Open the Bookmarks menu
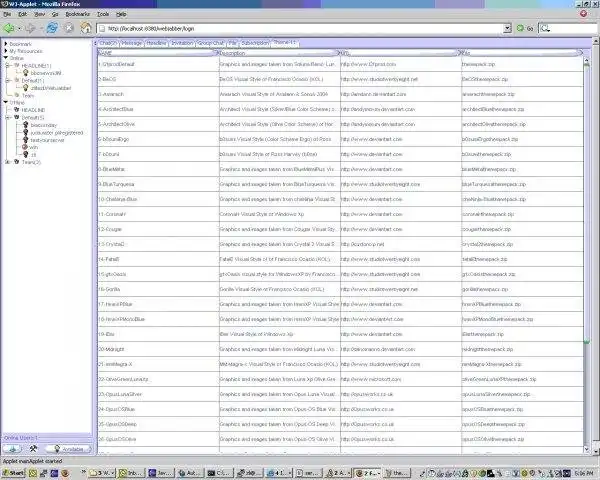 (x=78, y=14)
